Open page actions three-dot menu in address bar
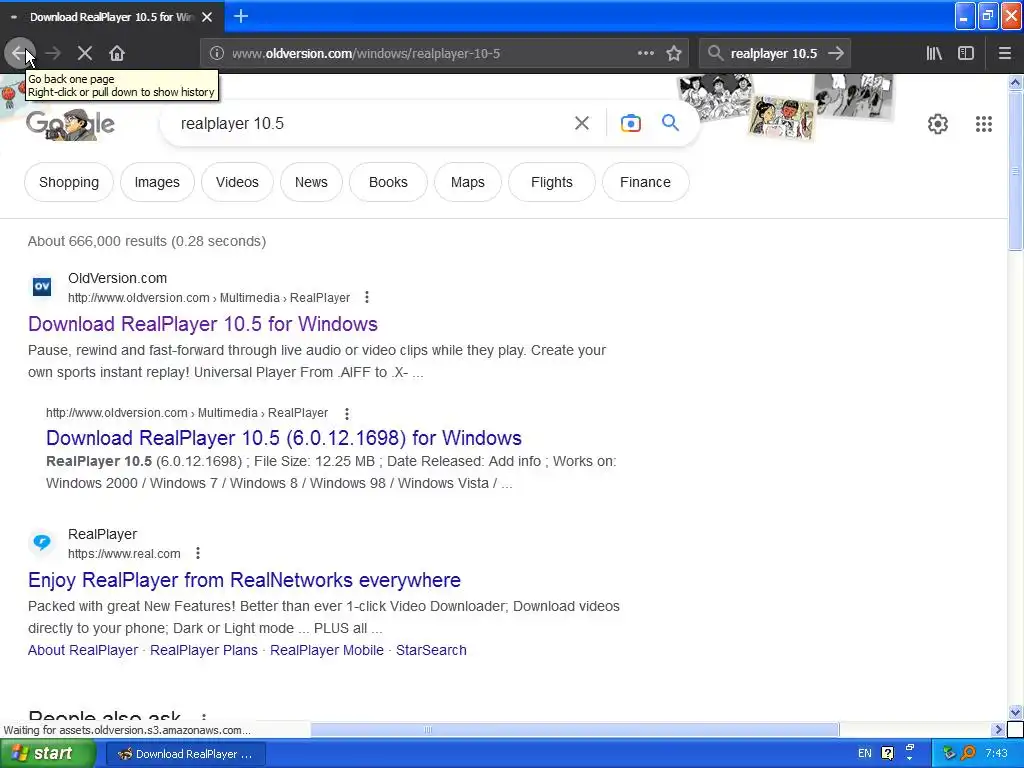Screen dimensions: 1024x768 click(x=645, y=53)
